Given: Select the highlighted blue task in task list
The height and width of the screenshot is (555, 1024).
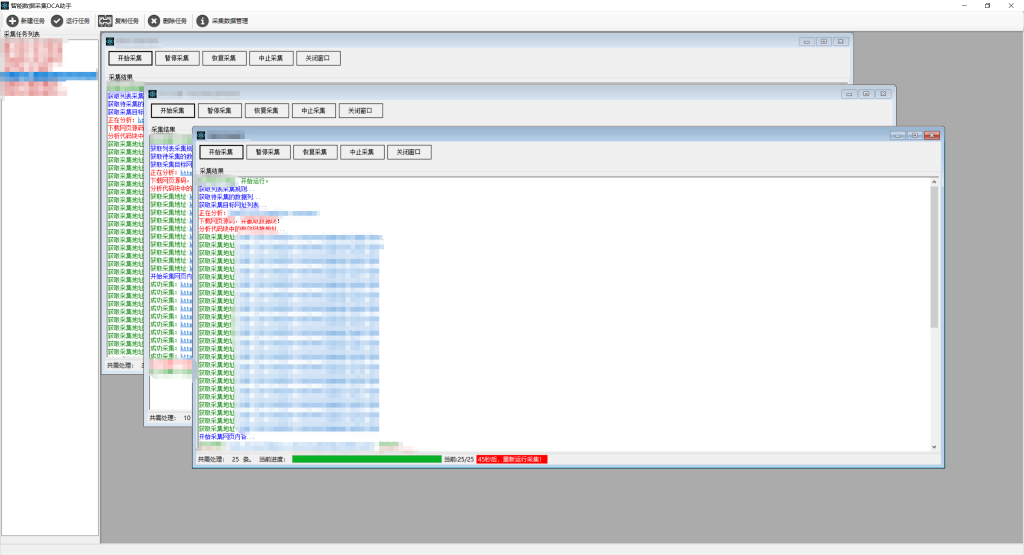Looking at the screenshot, I should (x=49, y=76).
